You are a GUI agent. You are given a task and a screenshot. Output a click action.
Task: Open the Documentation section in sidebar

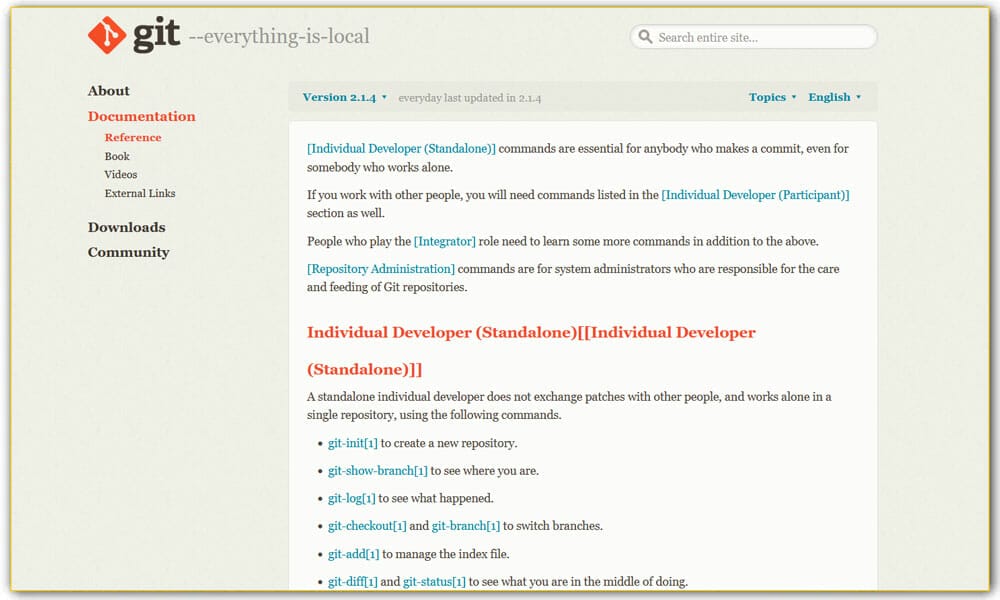(x=141, y=116)
